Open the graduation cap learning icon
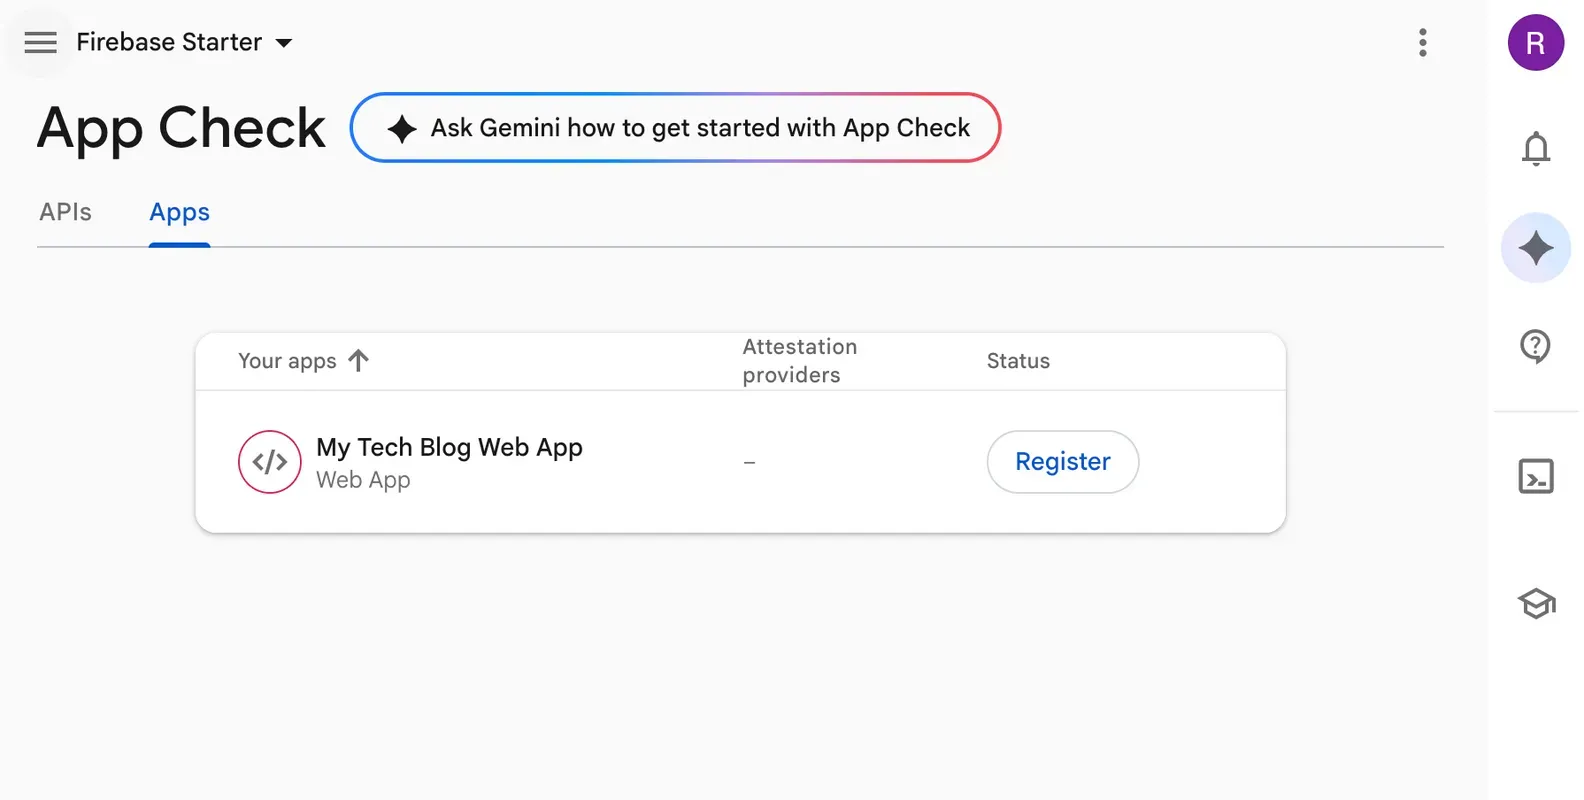 tap(1536, 603)
